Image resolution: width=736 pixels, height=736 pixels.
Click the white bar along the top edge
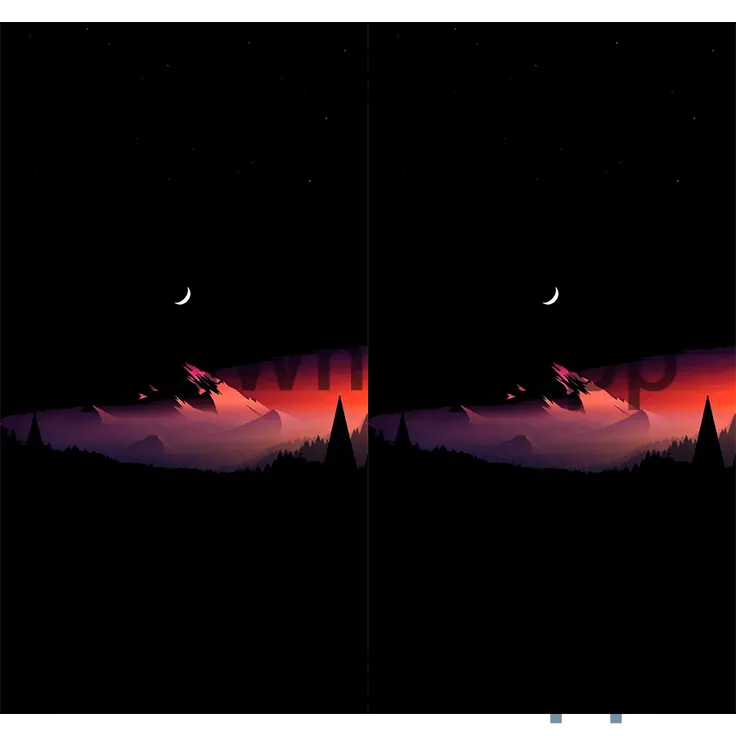(x=368, y=7)
